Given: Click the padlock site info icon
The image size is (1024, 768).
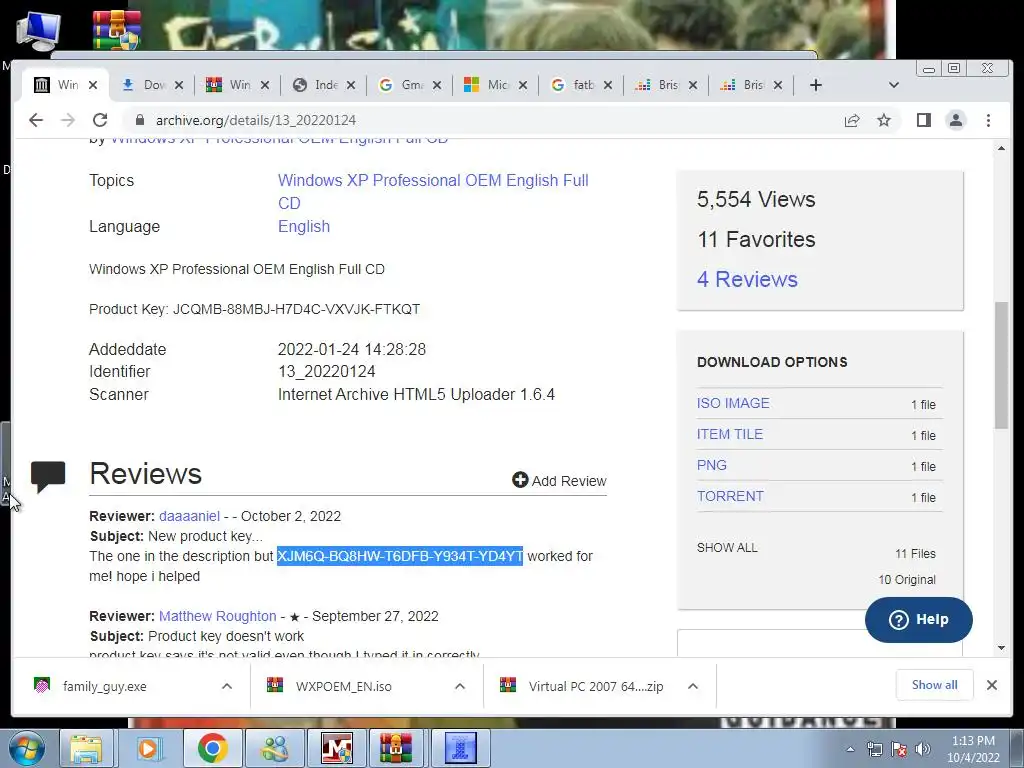Looking at the screenshot, I should click(x=139, y=120).
